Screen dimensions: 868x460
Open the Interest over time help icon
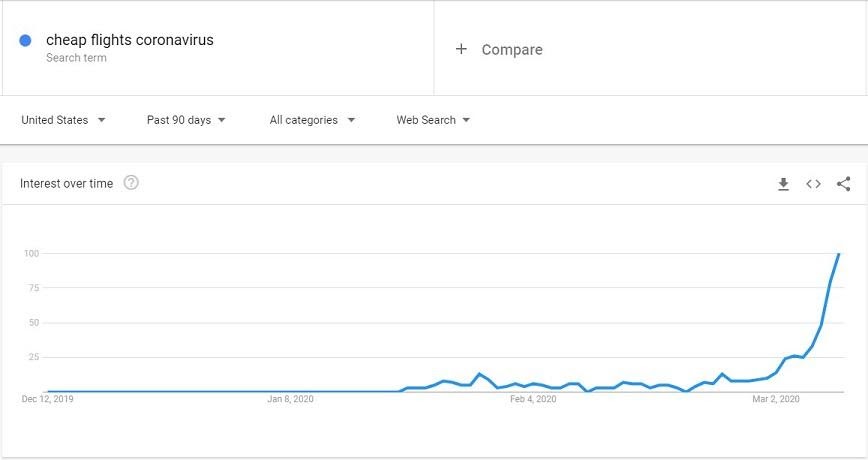(131, 183)
